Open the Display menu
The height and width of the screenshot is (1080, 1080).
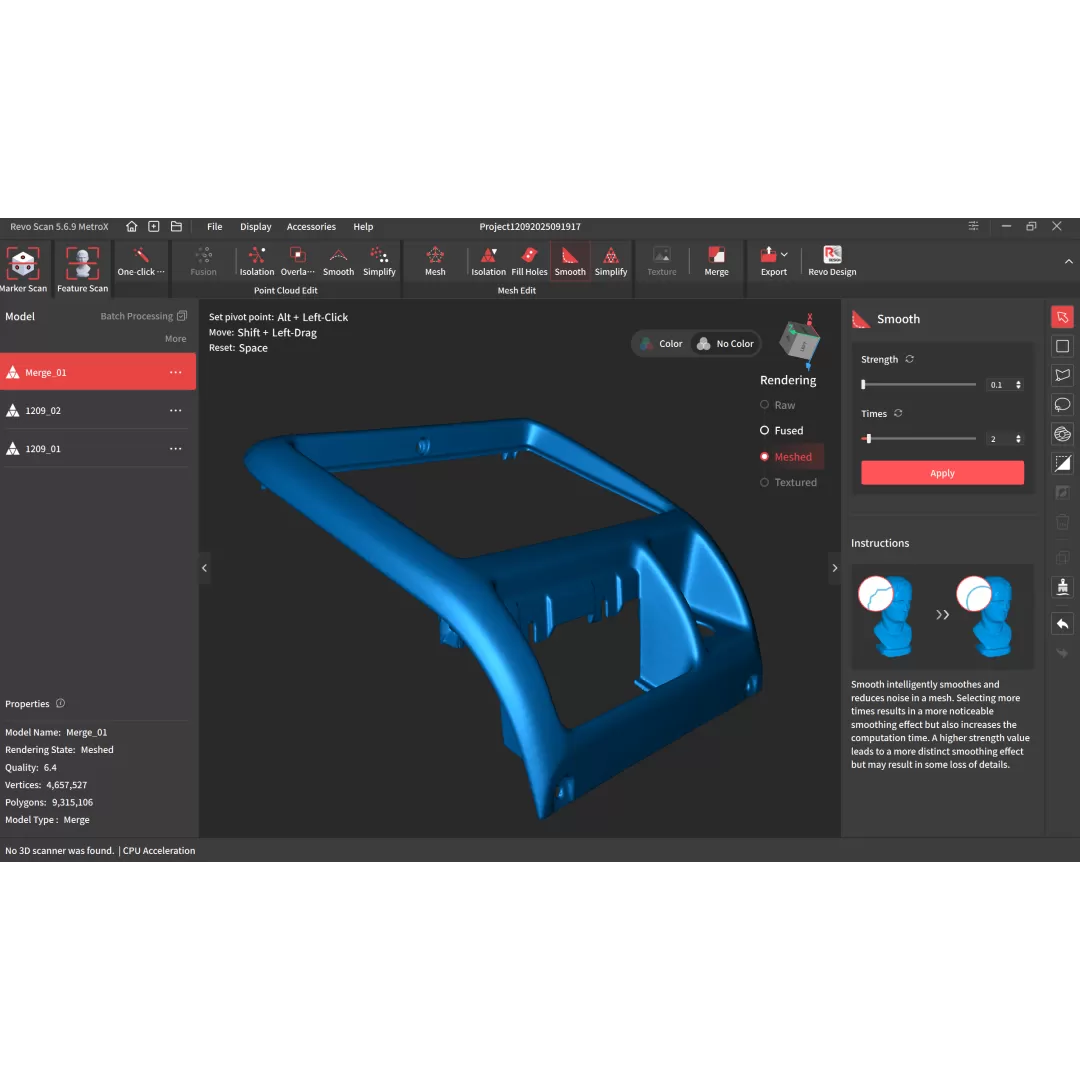(x=255, y=227)
